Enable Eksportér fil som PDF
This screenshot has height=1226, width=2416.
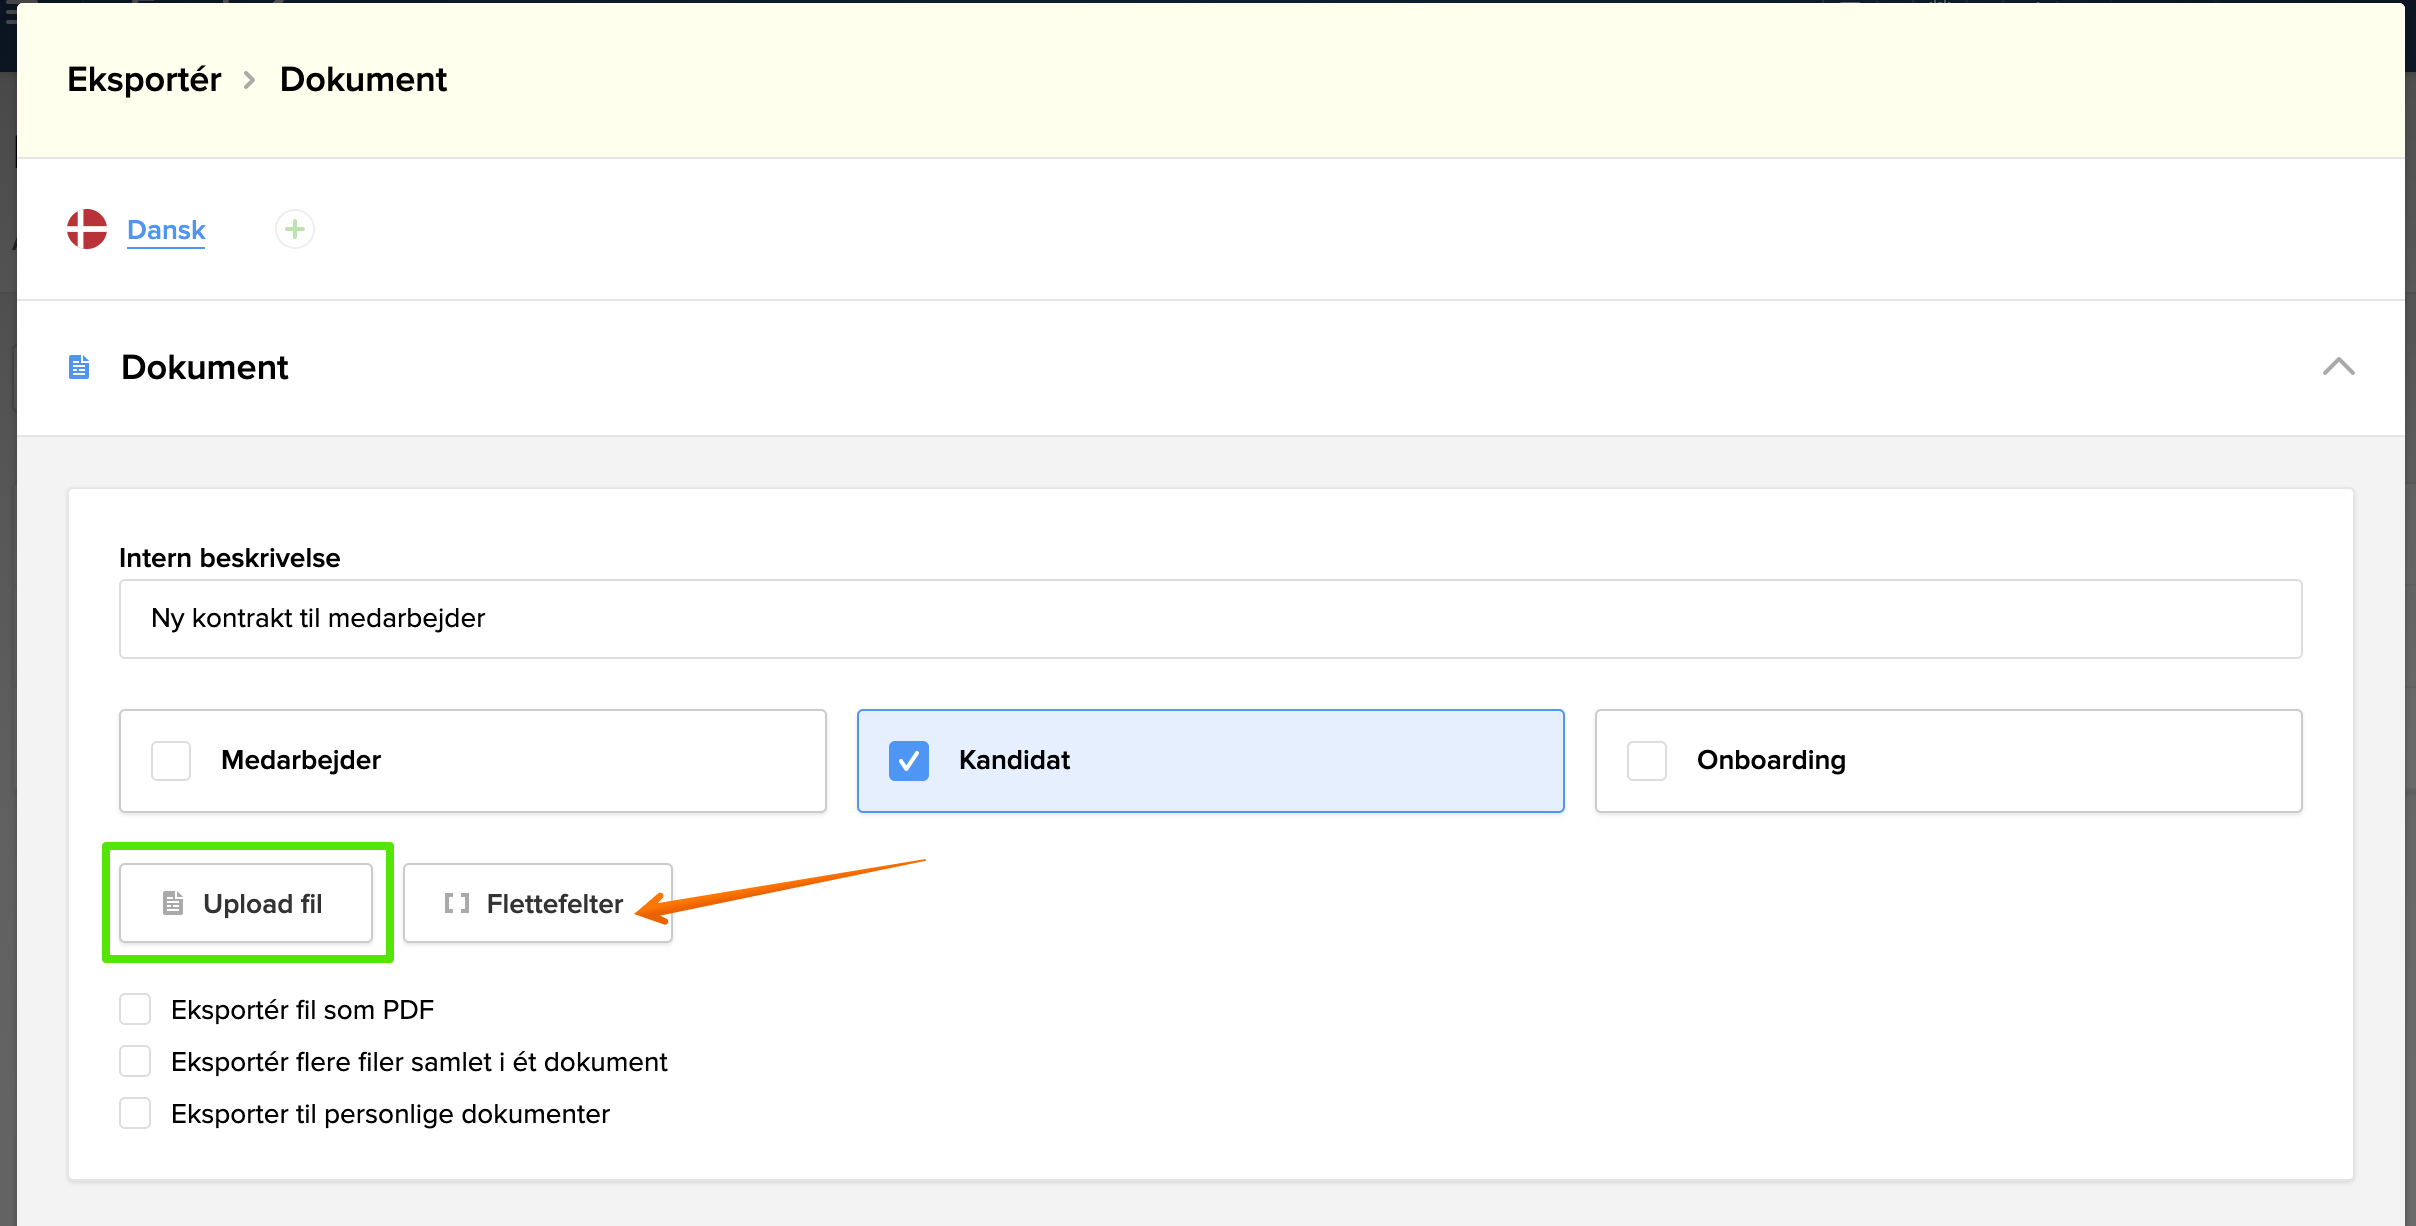[135, 1009]
